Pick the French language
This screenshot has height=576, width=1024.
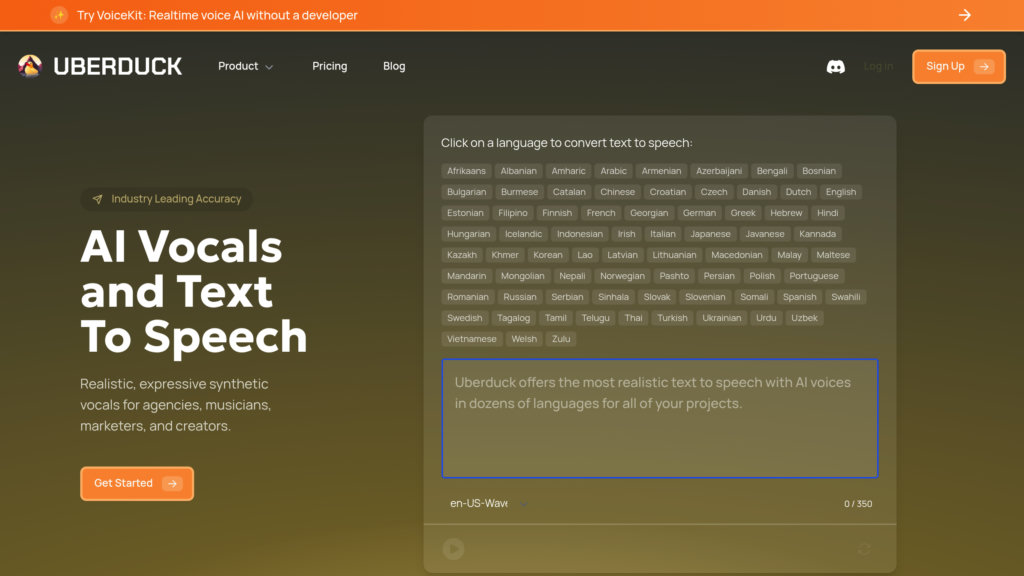tap(601, 213)
